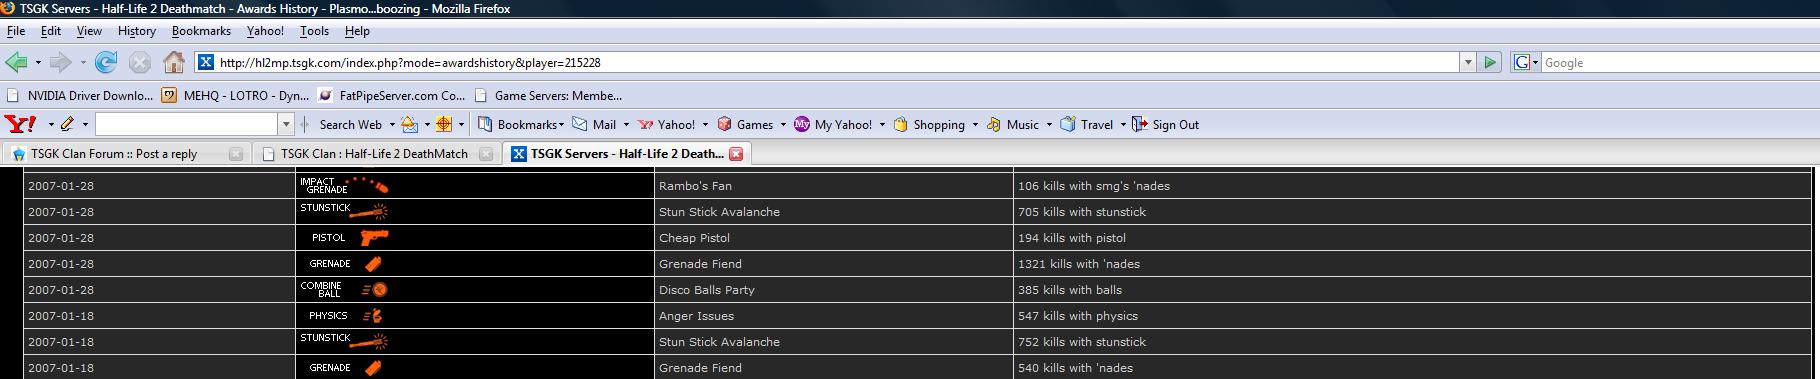This screenshot has height=379, width=1820.
Task: Click the browser Reload button
Action: (x=105, y=63)
